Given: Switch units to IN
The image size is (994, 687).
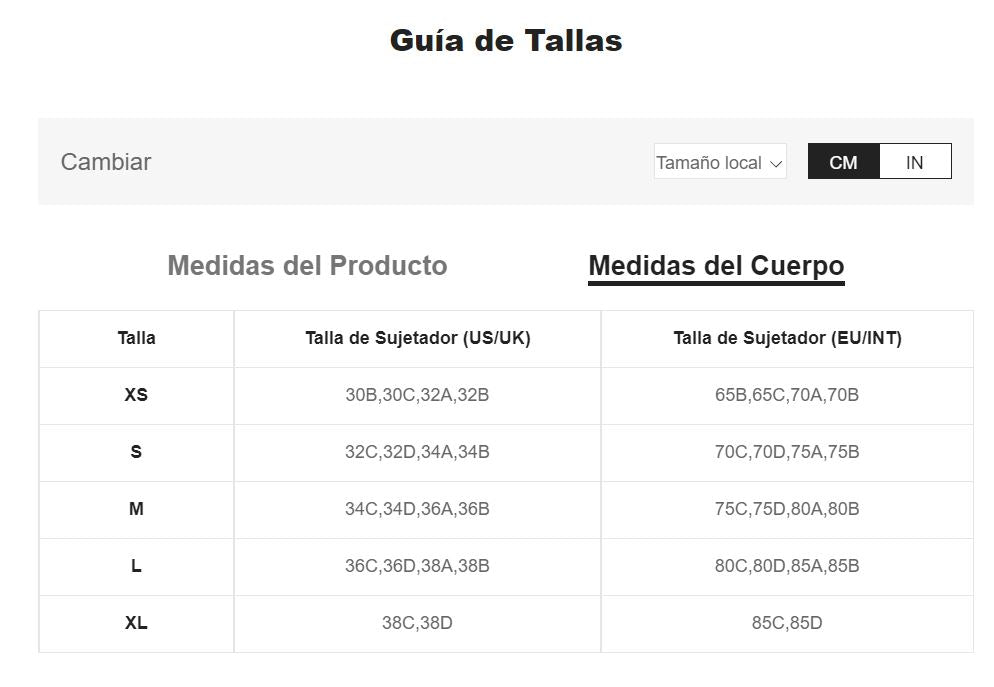Looking at the screenshot, I should pos(914,162).
